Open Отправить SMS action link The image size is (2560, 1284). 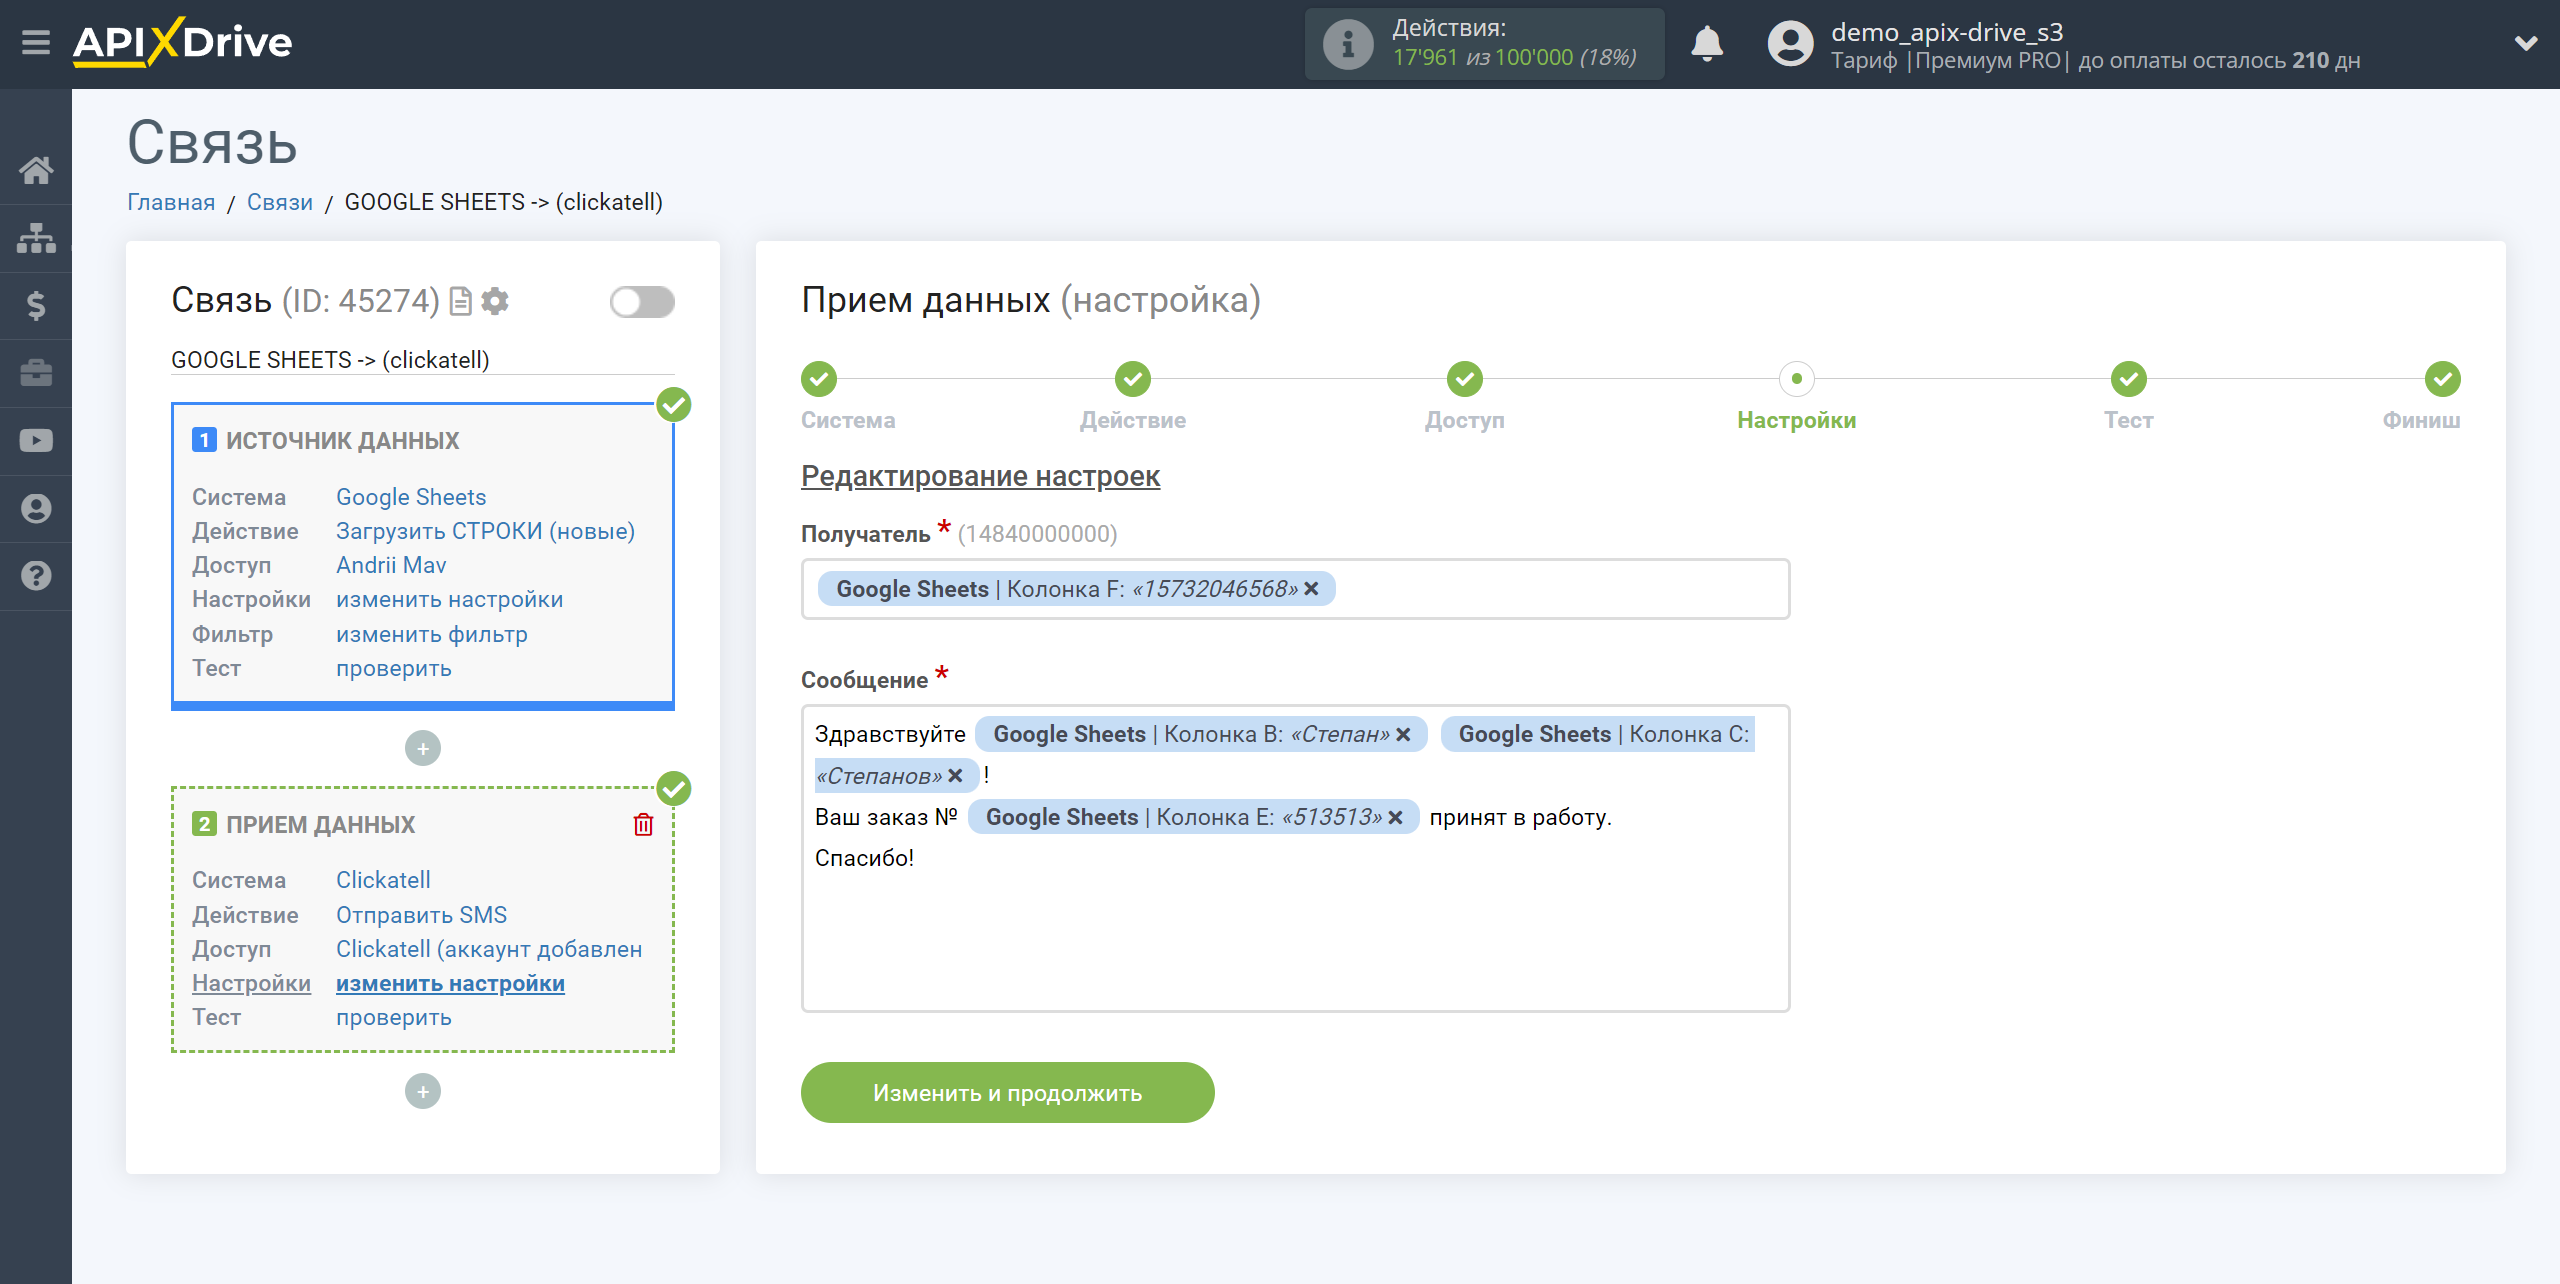[x=421, y=915]
